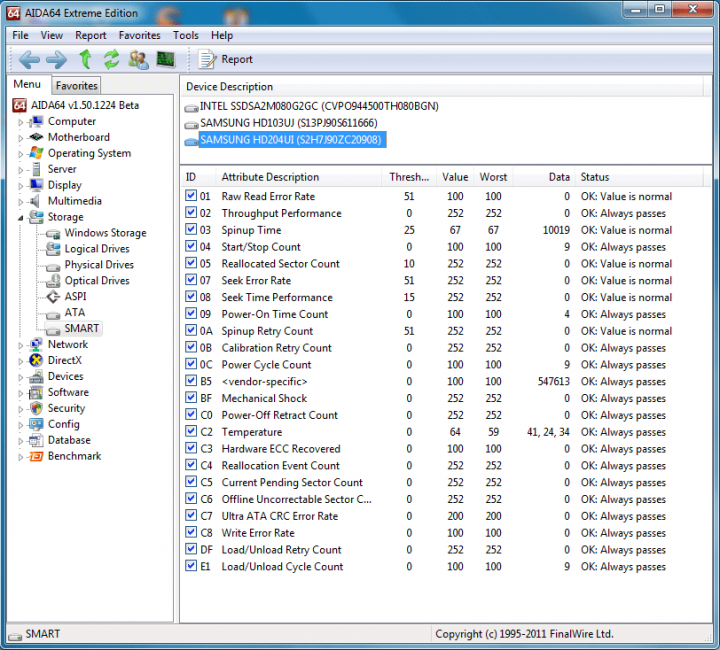The height and width of the screenshot is (650, 720).
Task: Click the INTEL SSDSA2M080G2GC drive icon
Action: (x=191, y=108)
